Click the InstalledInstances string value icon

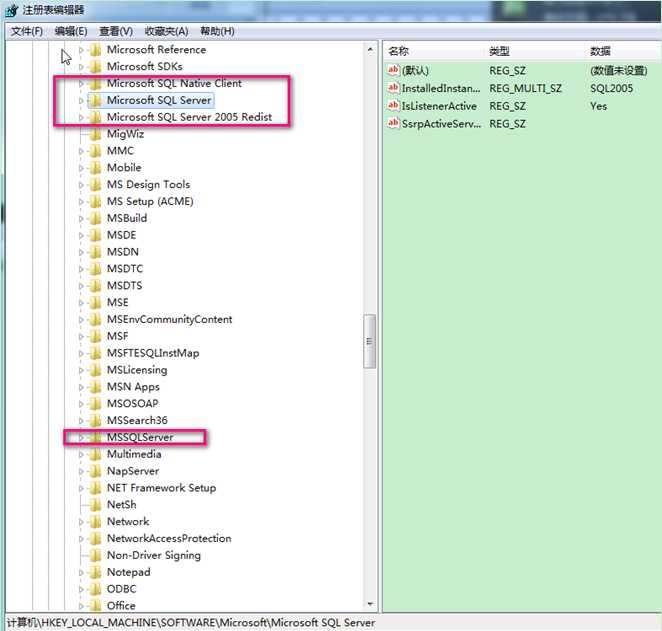click(393, 88)
